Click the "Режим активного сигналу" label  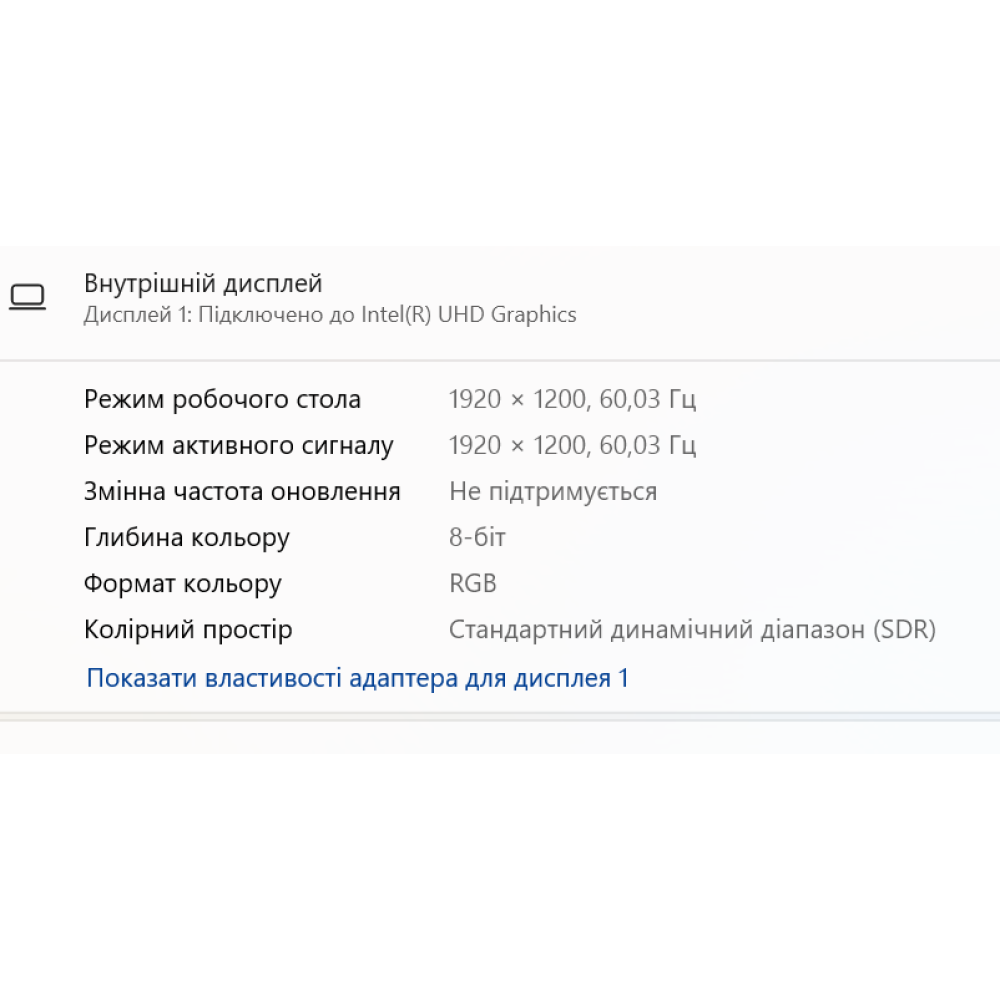[x=239, y=445]
